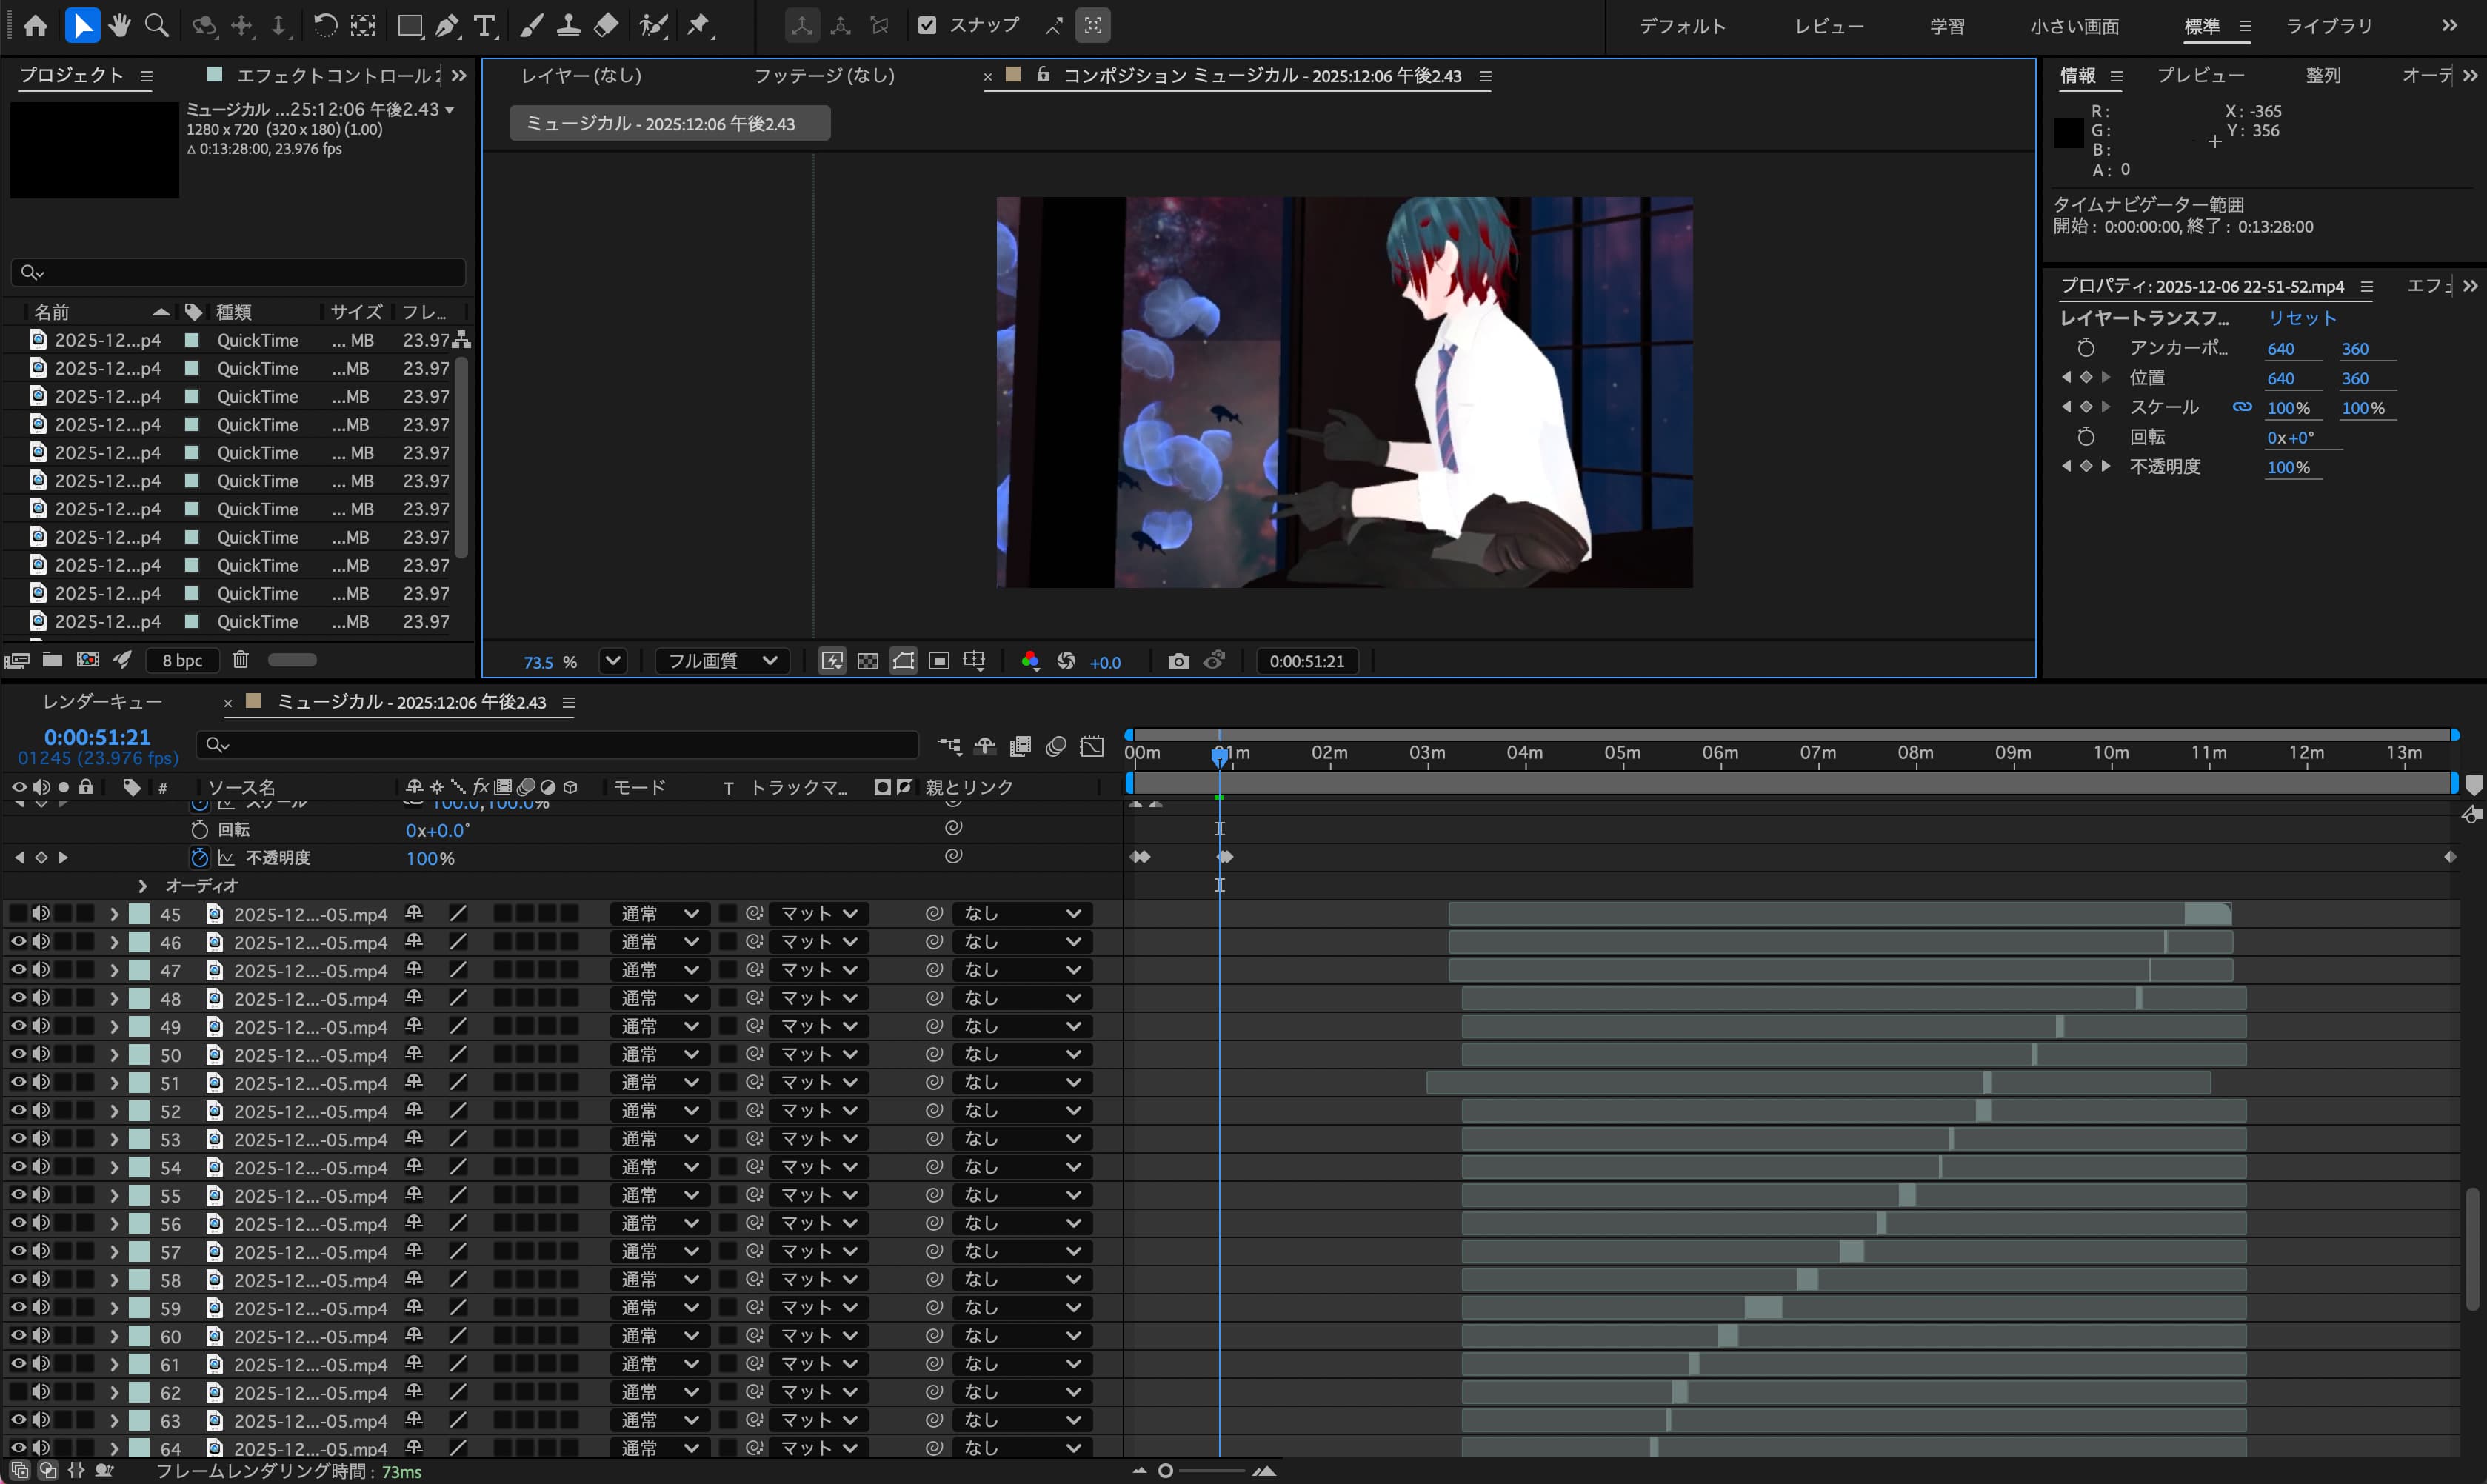Image resolution: width=2487 pixels, height=1484 pixels.
Task: Select the Type tool
Action: pos(485,26)
